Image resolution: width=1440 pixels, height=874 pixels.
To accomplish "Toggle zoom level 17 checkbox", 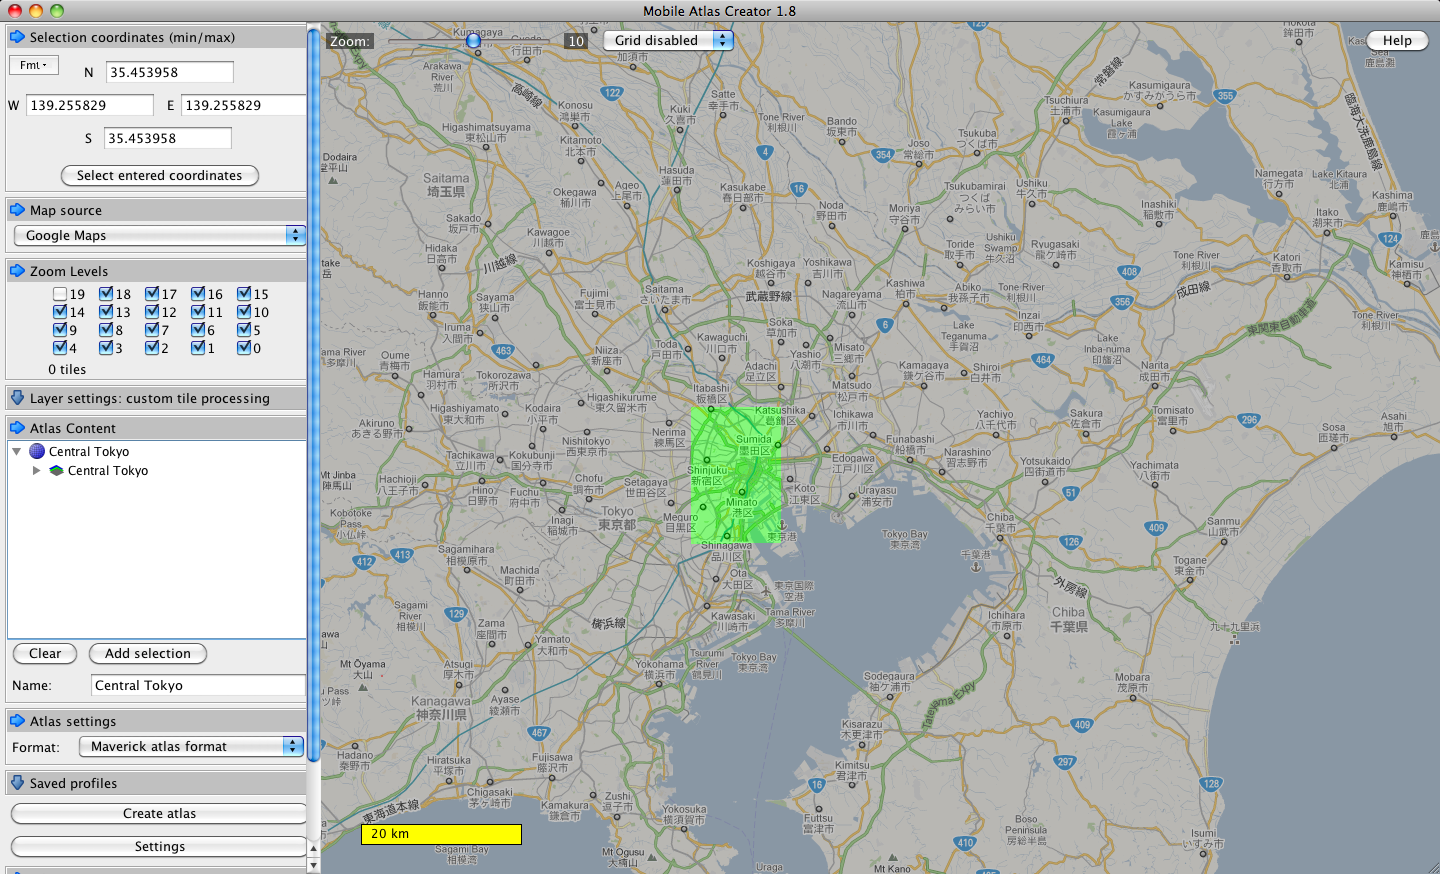I will click(x=152, y=294).
